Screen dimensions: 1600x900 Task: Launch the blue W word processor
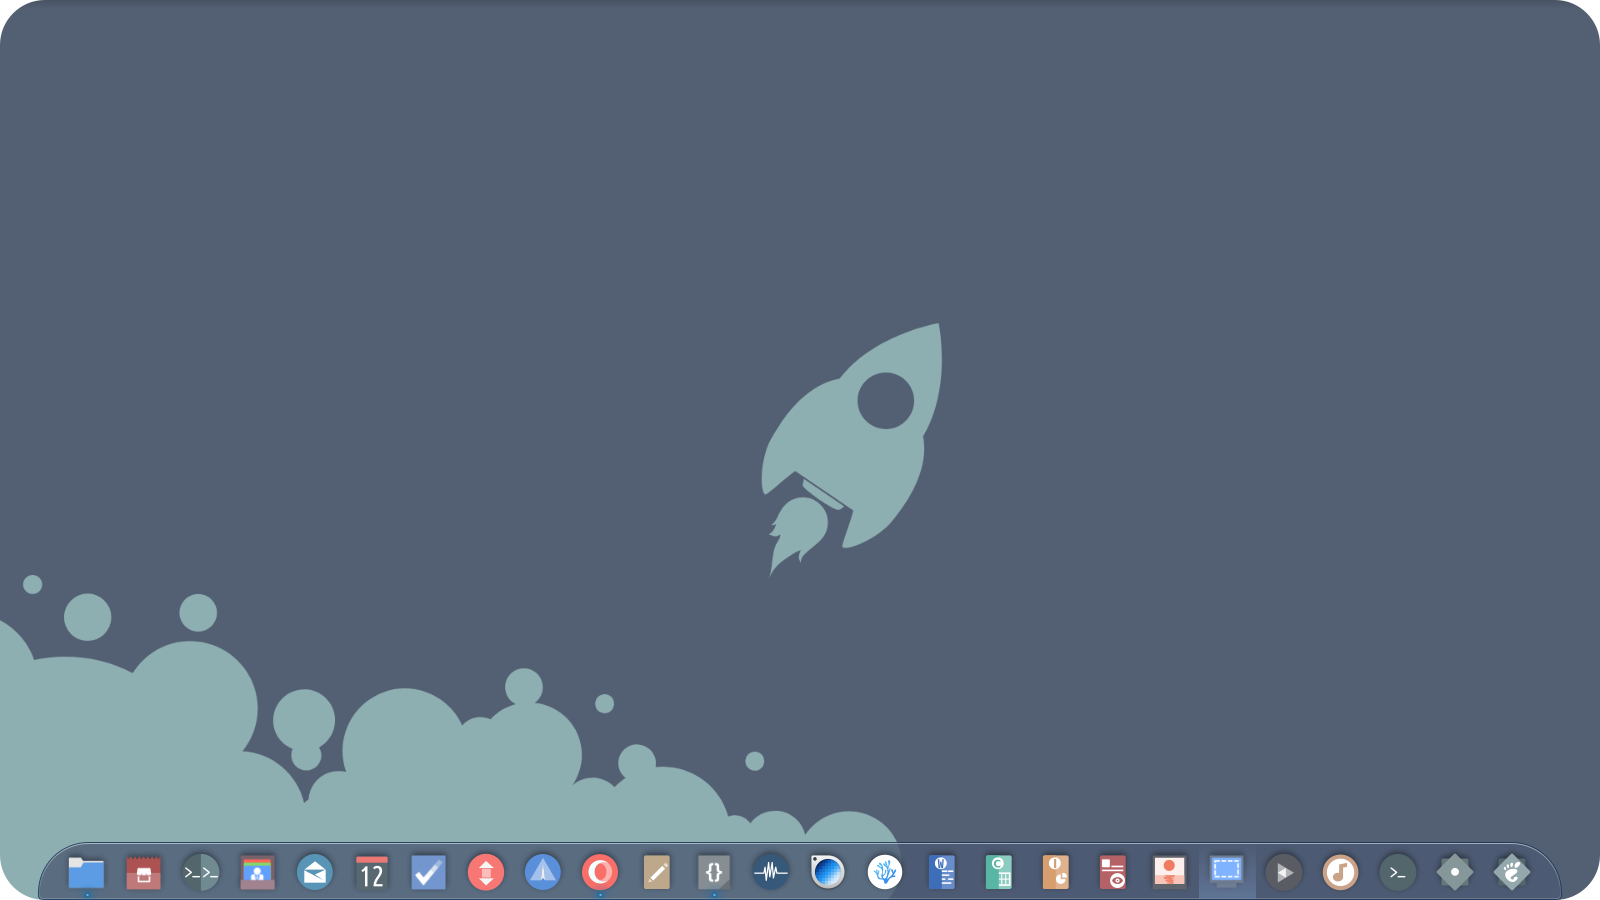click(942, 873)
